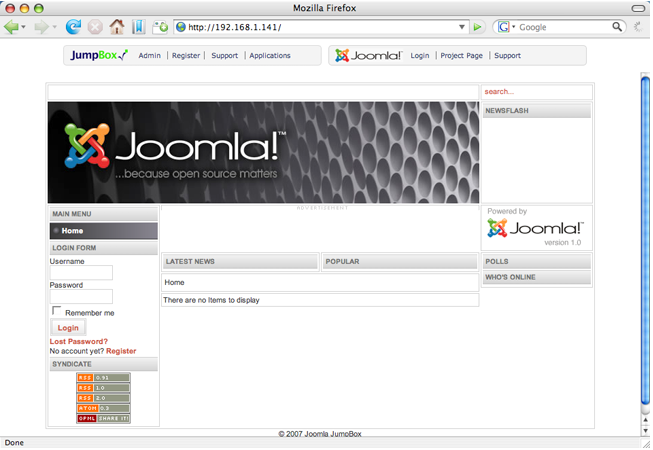Click the Powered by Joomla! logo
This screenshot has height=450, width=653.
point(536,228)
